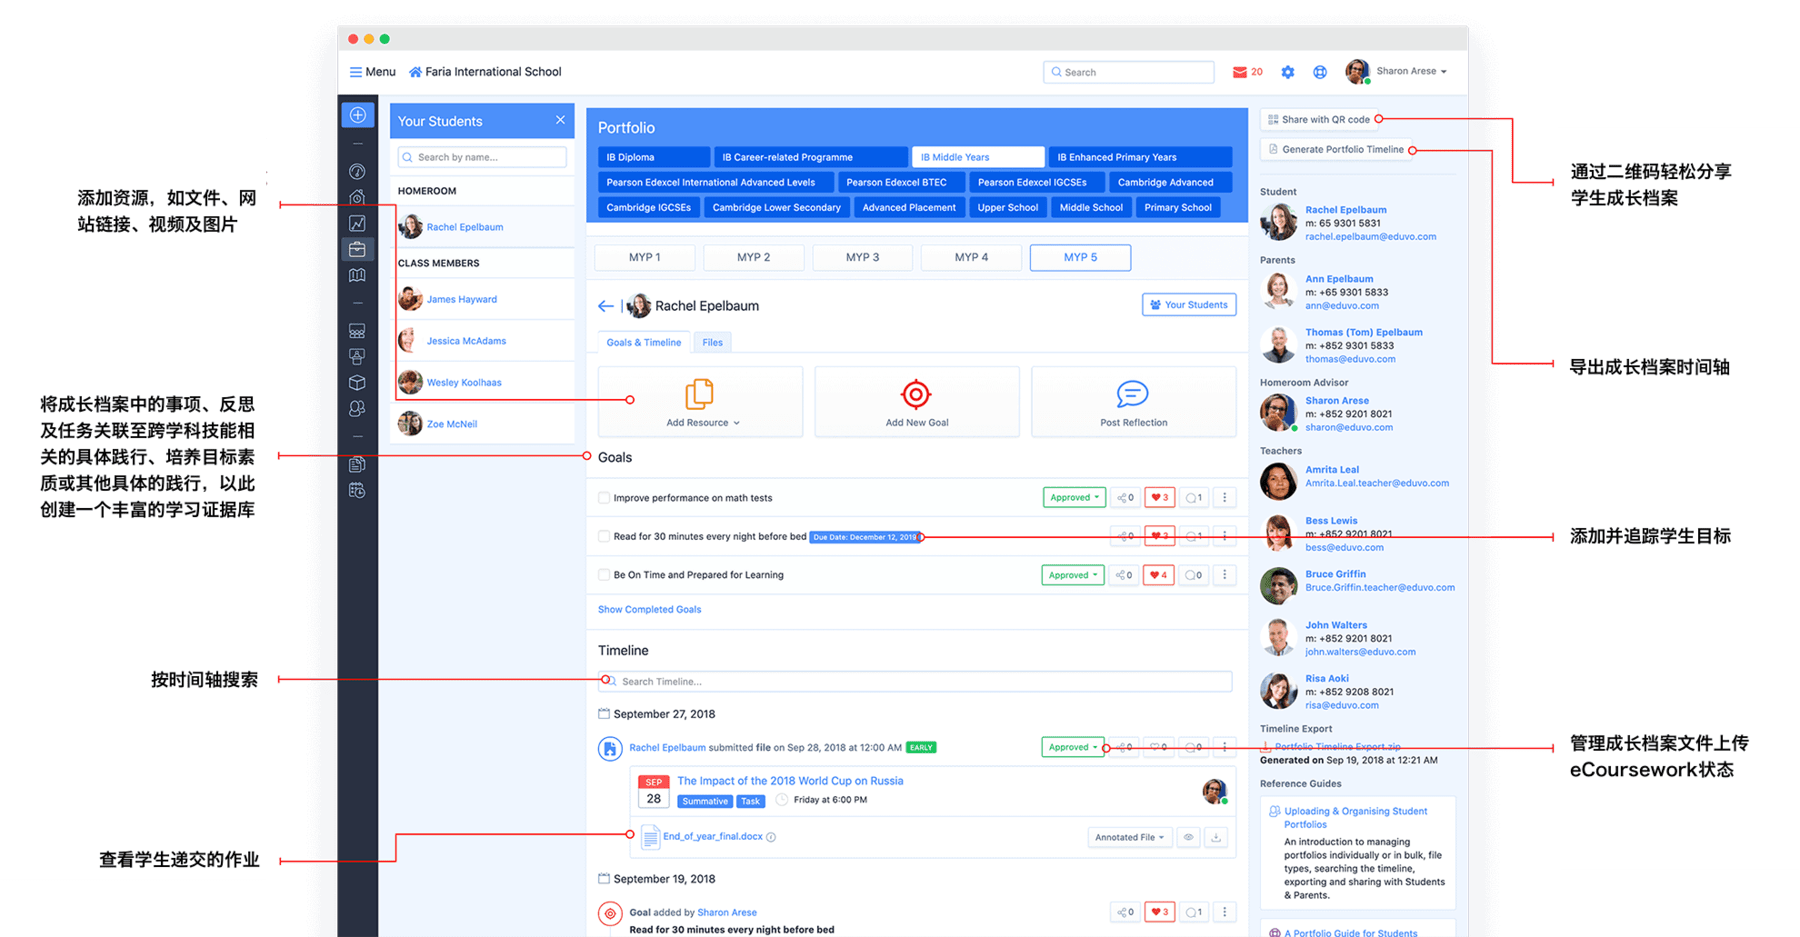The width and height of the screenshot is (1800, 937).
Task: Open Approved dropdown for Be On Time goal
Action: coord(1073,575)
